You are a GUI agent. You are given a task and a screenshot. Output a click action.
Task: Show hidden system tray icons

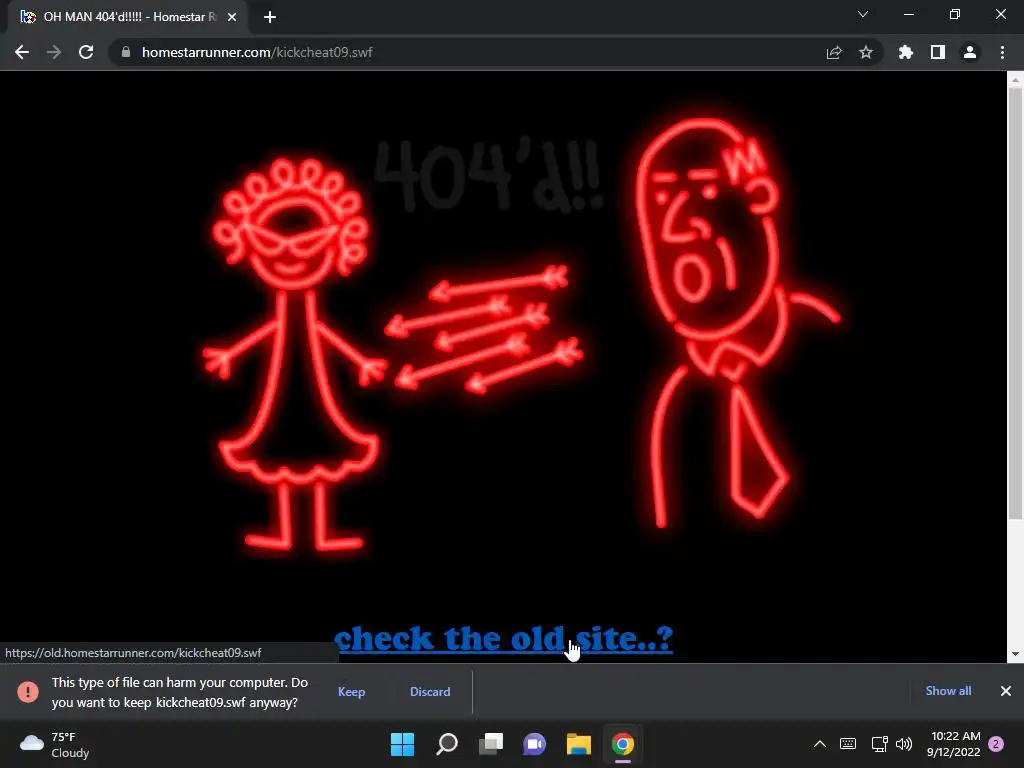[820, 744]
